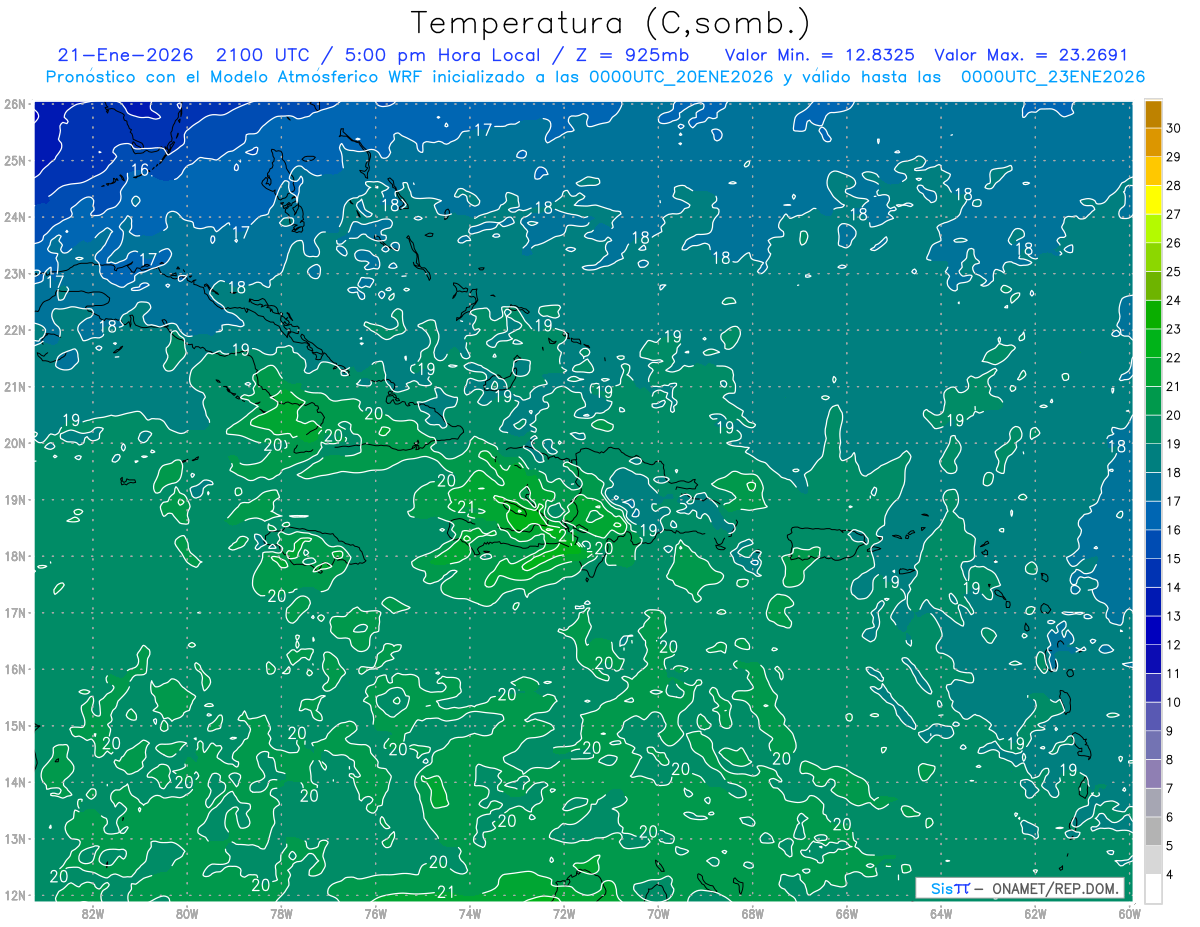Screen dimensions: 1200x927
Task: Click the color legend value "22"
Action: point(1174,358)
